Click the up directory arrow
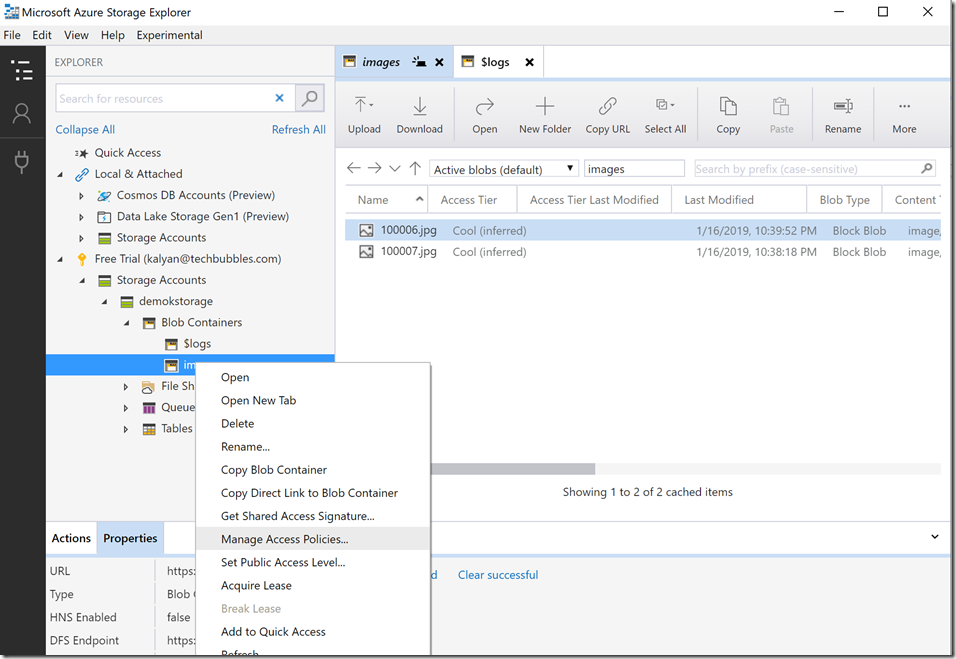Image resolution: width=956 pixels, height=659 pixels. (x=415, y=168)
